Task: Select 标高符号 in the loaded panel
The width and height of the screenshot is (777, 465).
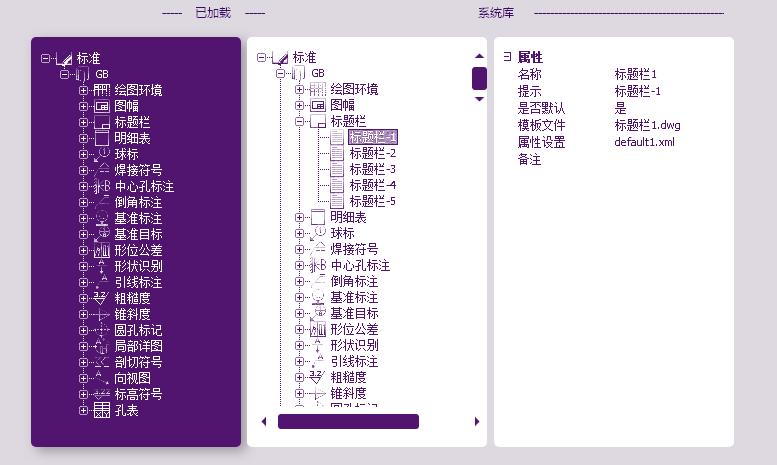Action: 138,394
